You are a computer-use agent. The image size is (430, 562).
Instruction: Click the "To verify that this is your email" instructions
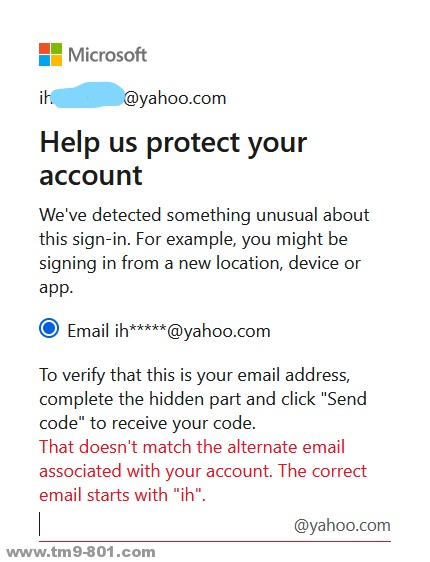[203, 399]
